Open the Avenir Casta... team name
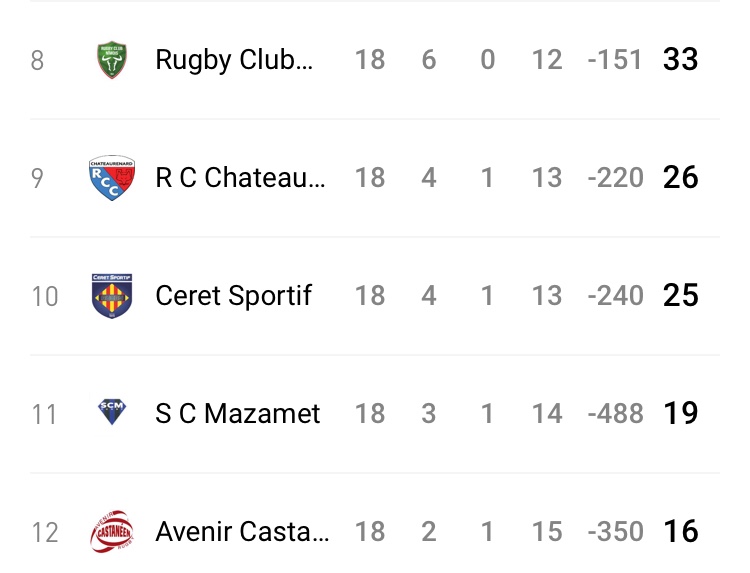Image resolution: width=750 pixels, height=573 pixels. pos(242,532)
